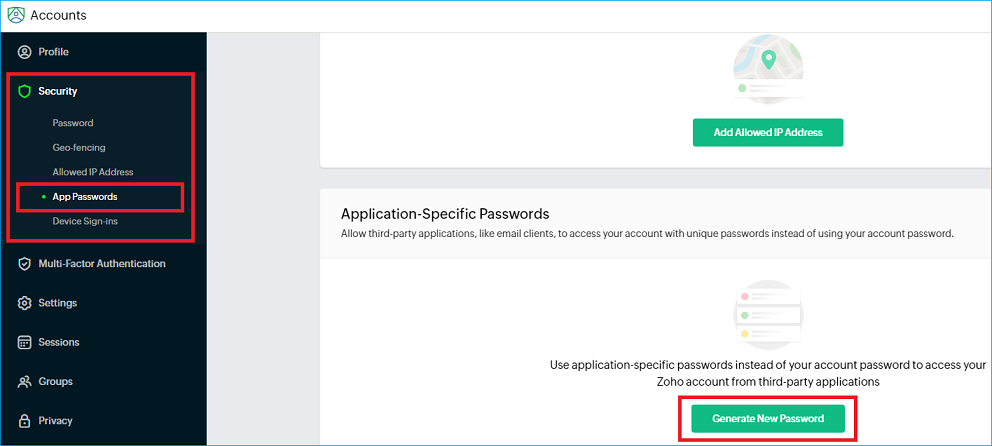Click Generate New Password button

[x=767, y=418]
